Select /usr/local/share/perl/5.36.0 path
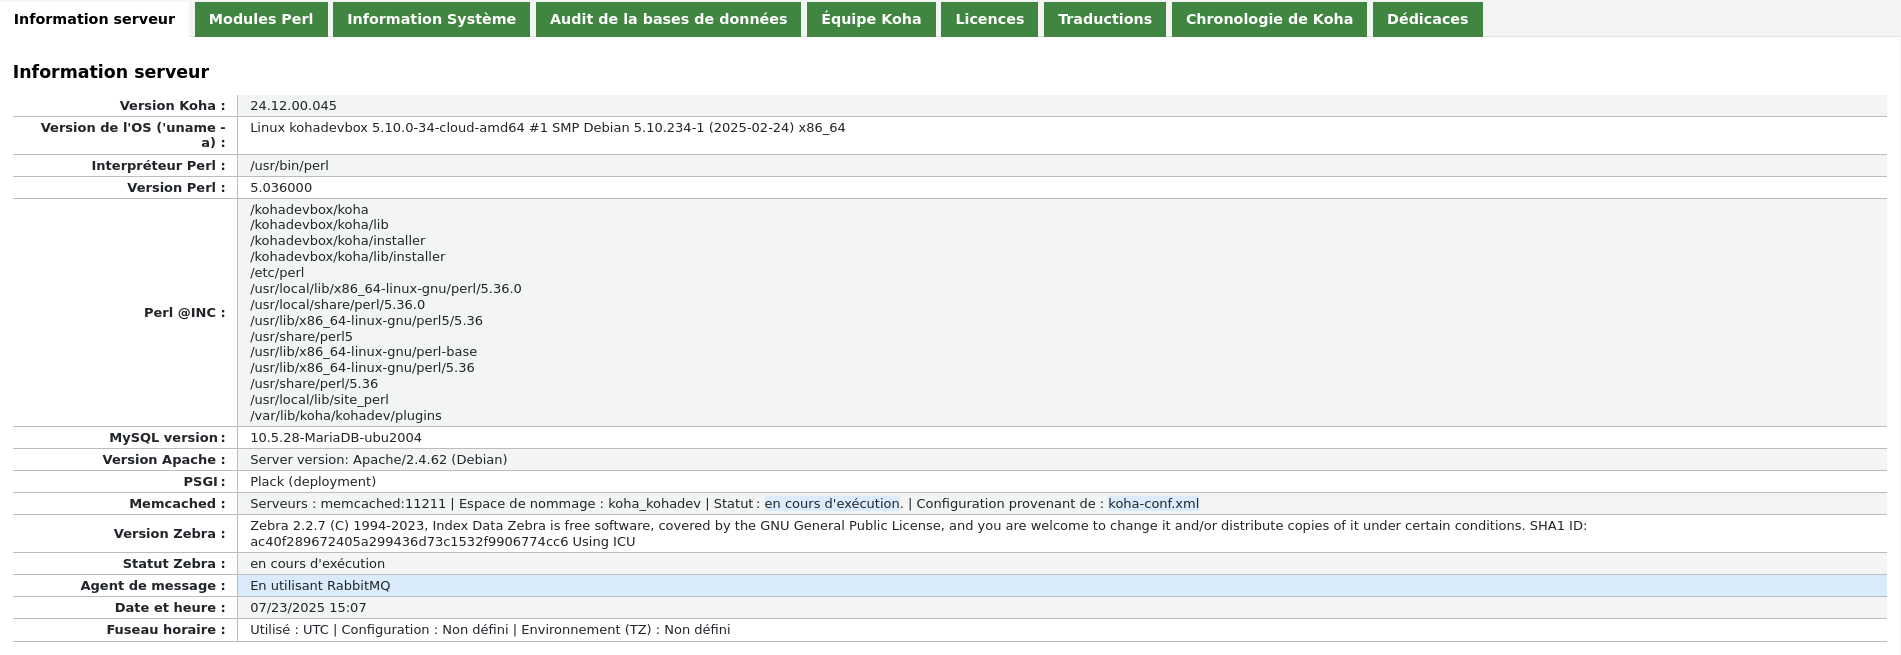1901x655 pixels. click(337, 305)
